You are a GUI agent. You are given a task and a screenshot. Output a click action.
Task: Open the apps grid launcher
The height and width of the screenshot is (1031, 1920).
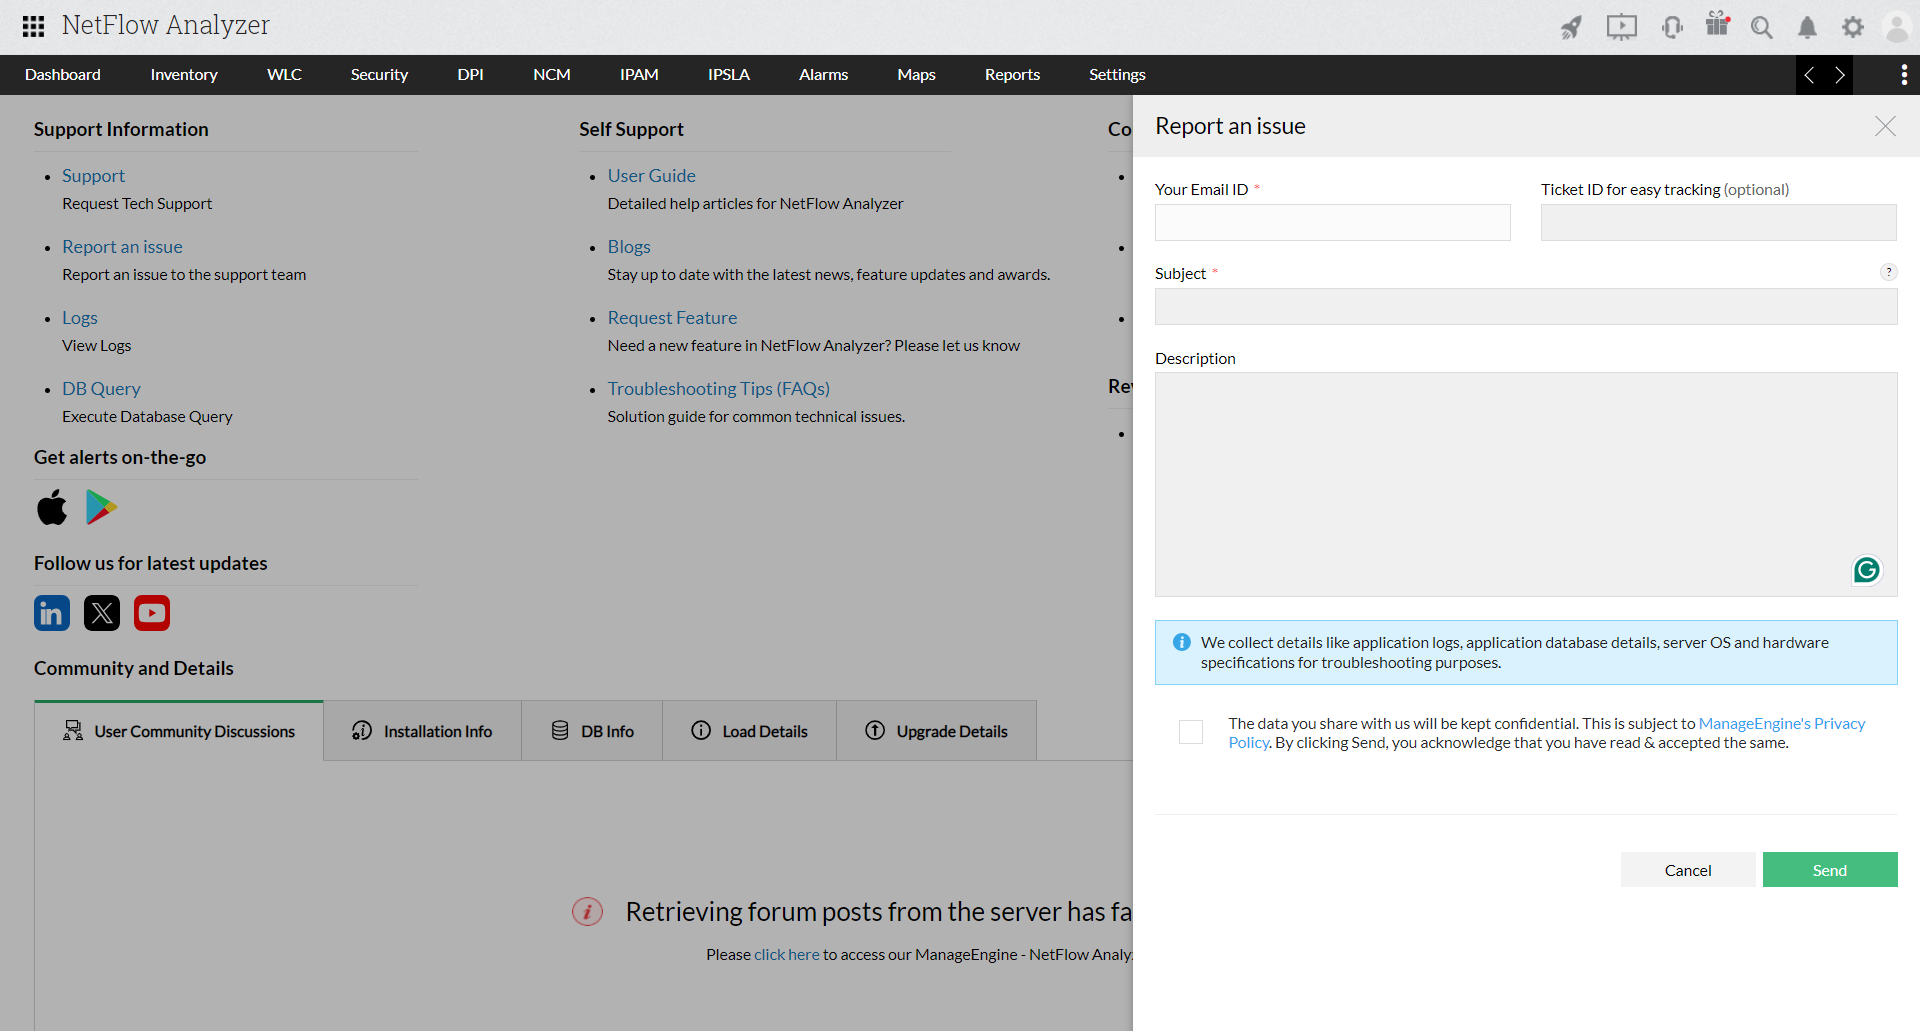pos(33,26)
